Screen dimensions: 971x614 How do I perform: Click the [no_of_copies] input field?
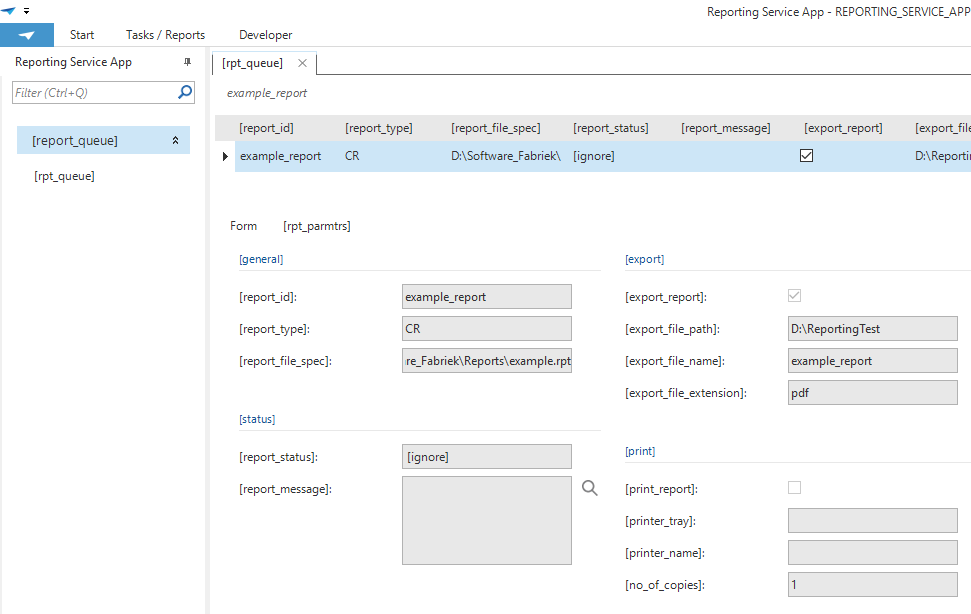coord(872,584)
